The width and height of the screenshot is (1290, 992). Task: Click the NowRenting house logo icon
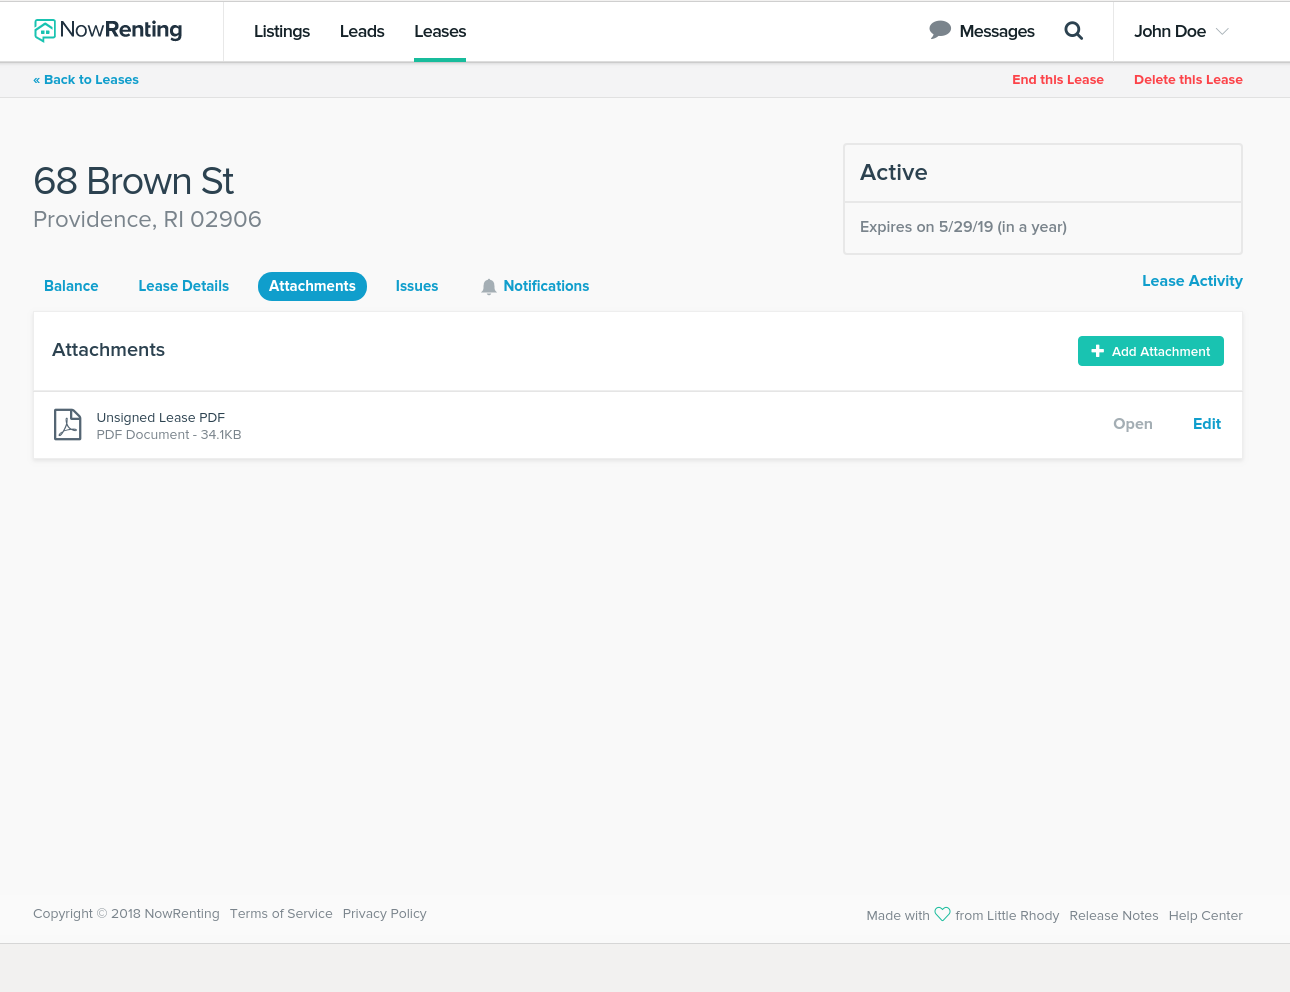44,31
